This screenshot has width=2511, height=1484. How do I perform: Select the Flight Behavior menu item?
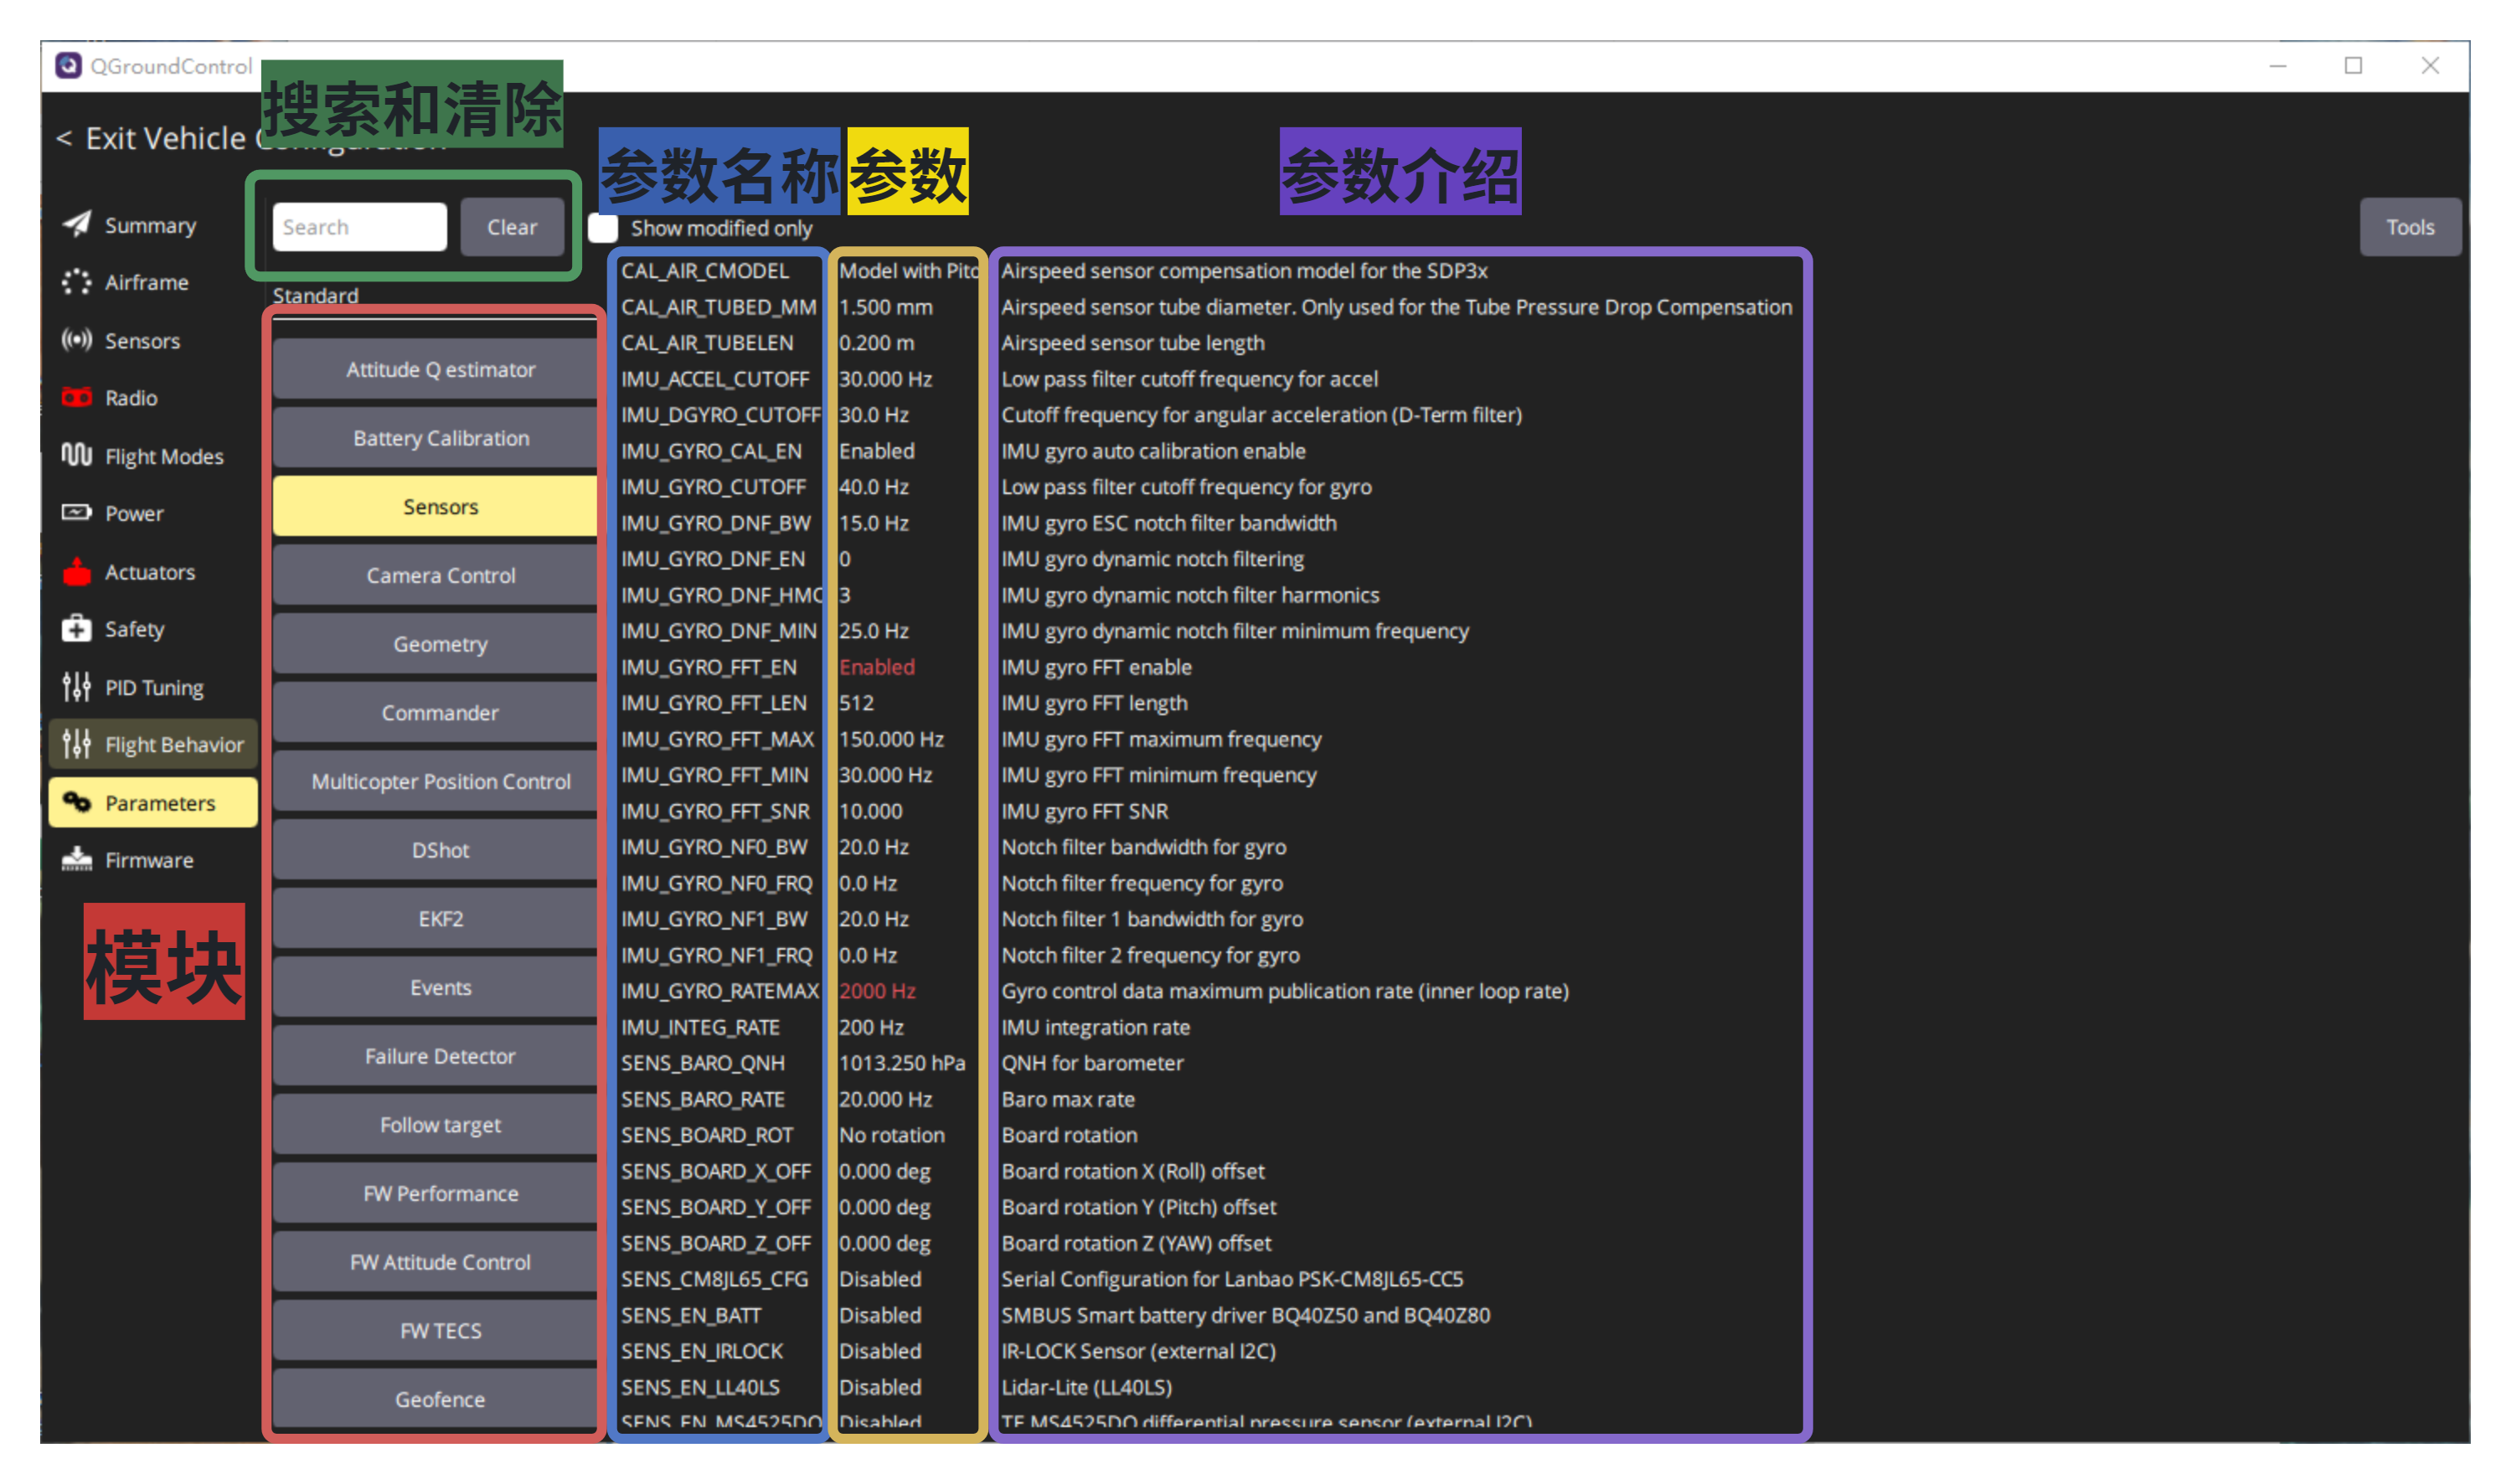click(153, 744)
